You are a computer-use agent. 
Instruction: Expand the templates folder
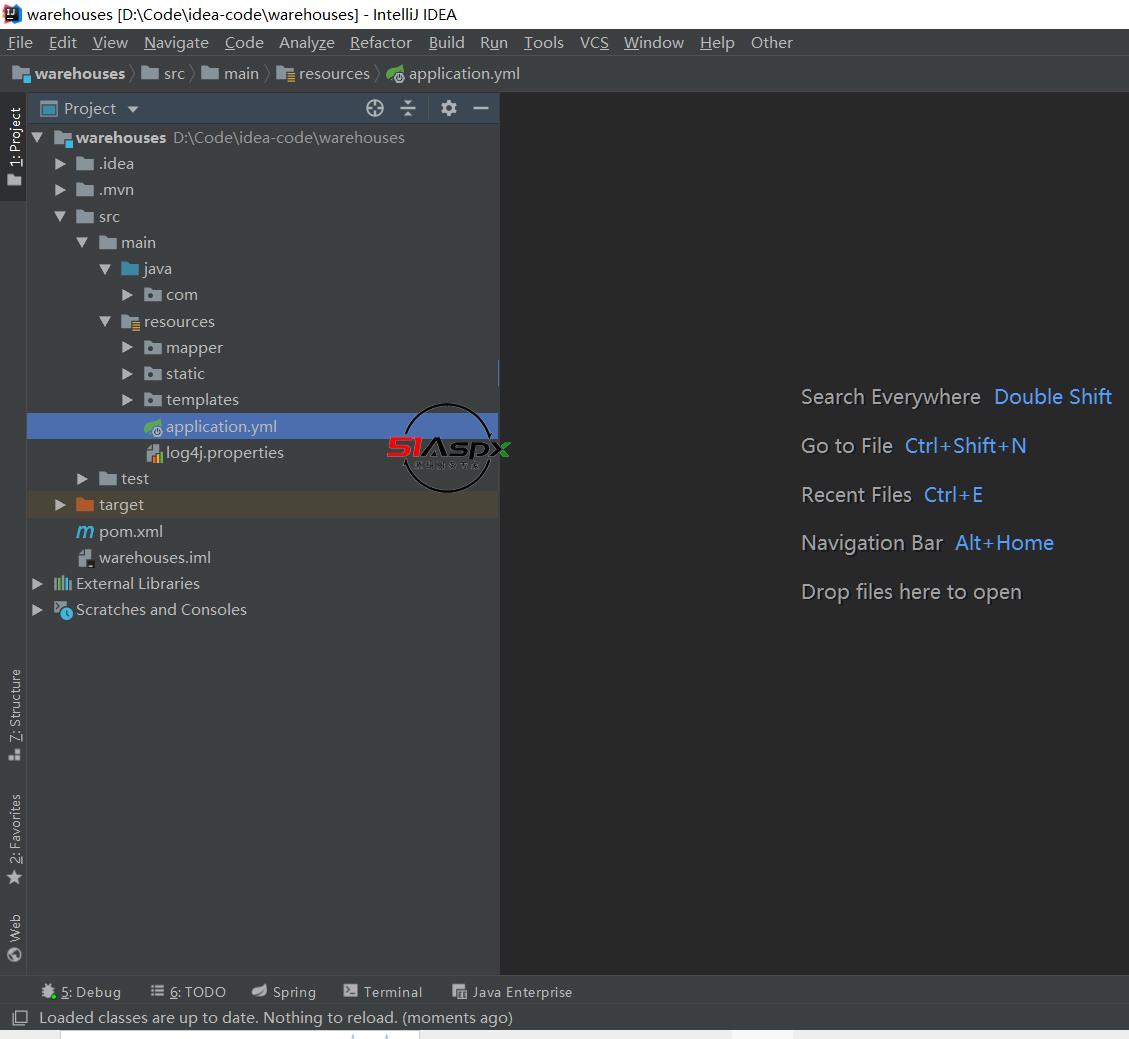(x=127, y=400)
